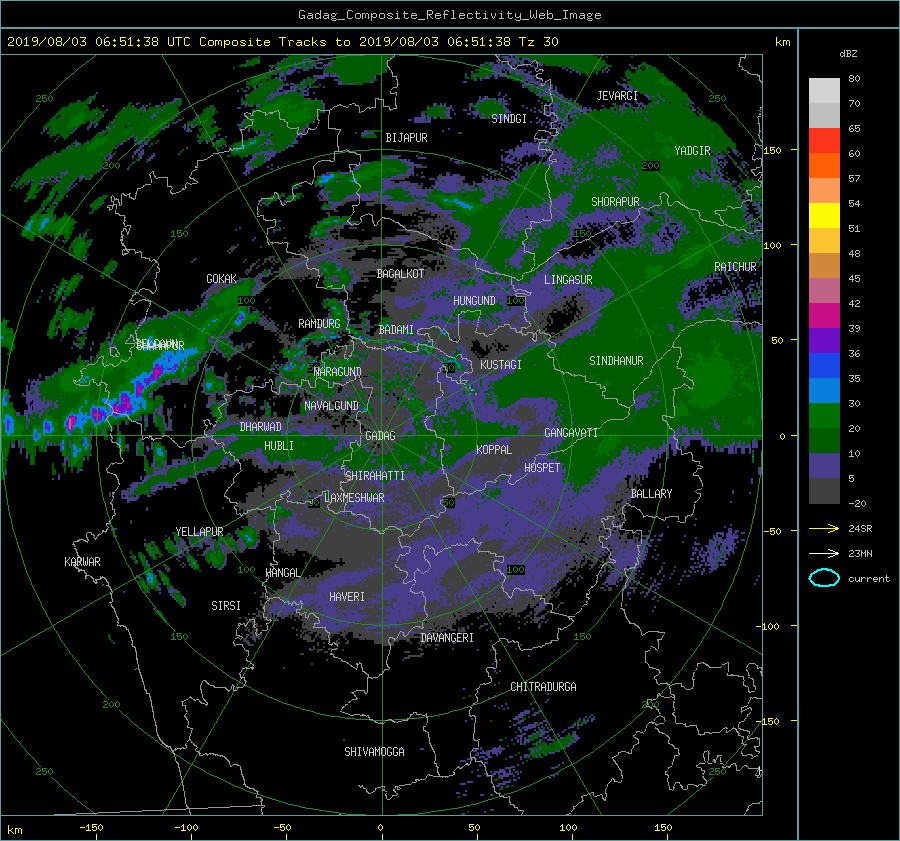Viewport: 900px width, 841px height.
Task: Click the HUBLI city label
Action: 278,445
